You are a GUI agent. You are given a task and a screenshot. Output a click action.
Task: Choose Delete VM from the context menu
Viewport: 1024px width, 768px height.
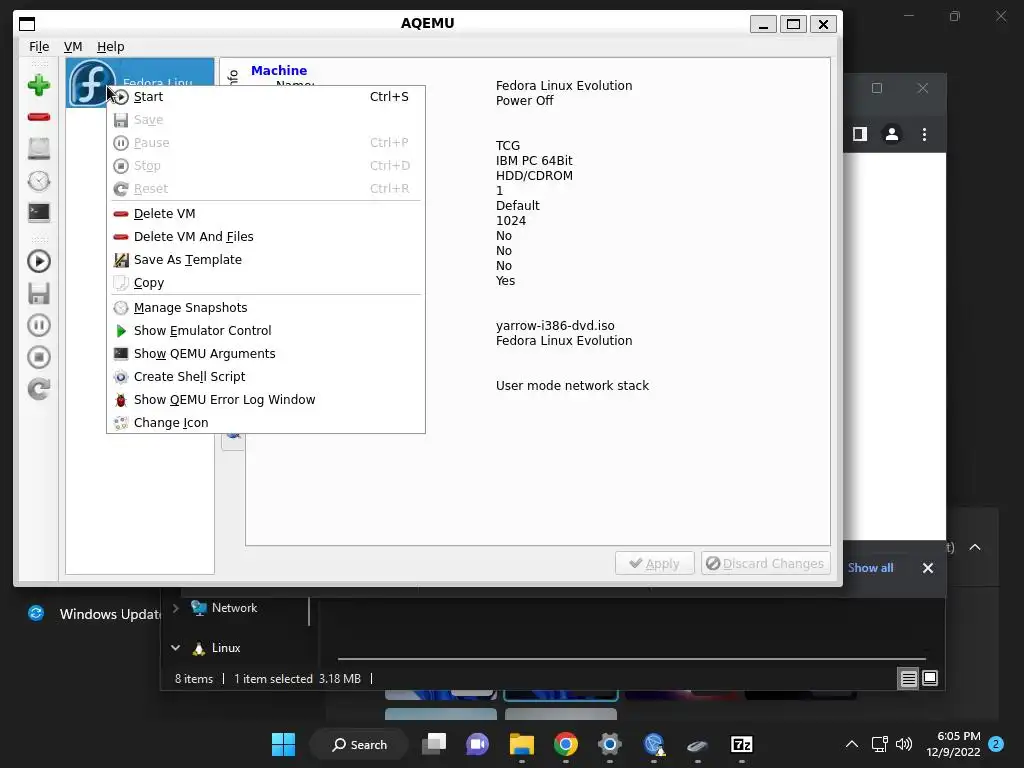(x=265, y=214)
